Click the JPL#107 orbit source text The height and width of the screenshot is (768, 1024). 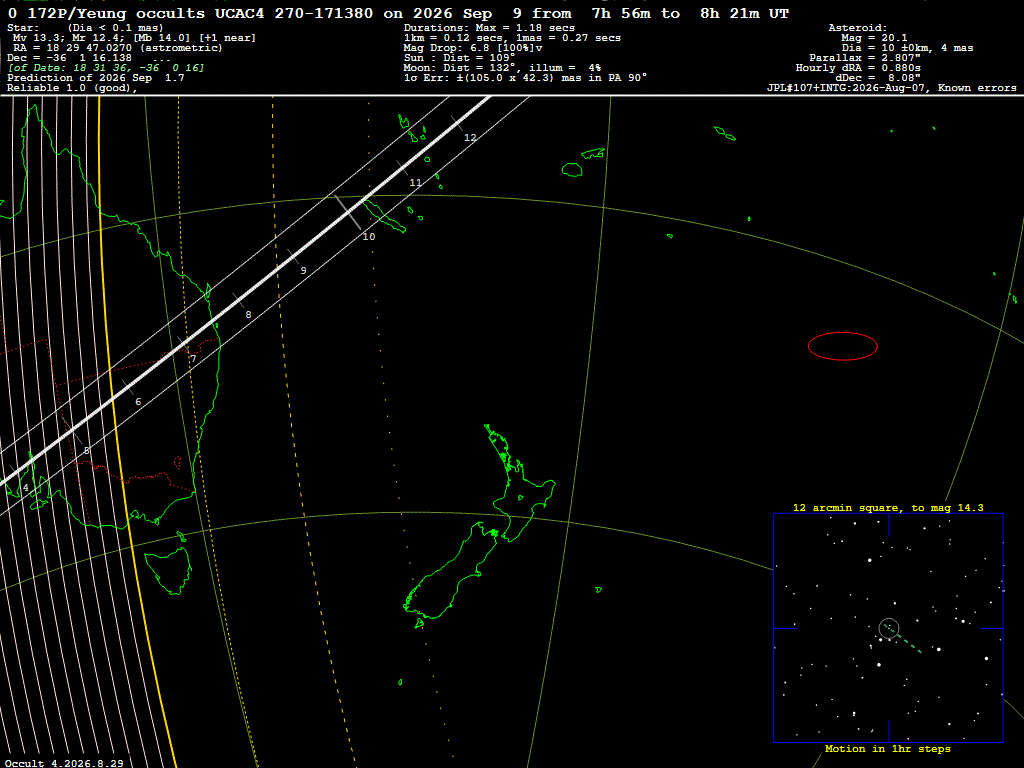(891, 88)
